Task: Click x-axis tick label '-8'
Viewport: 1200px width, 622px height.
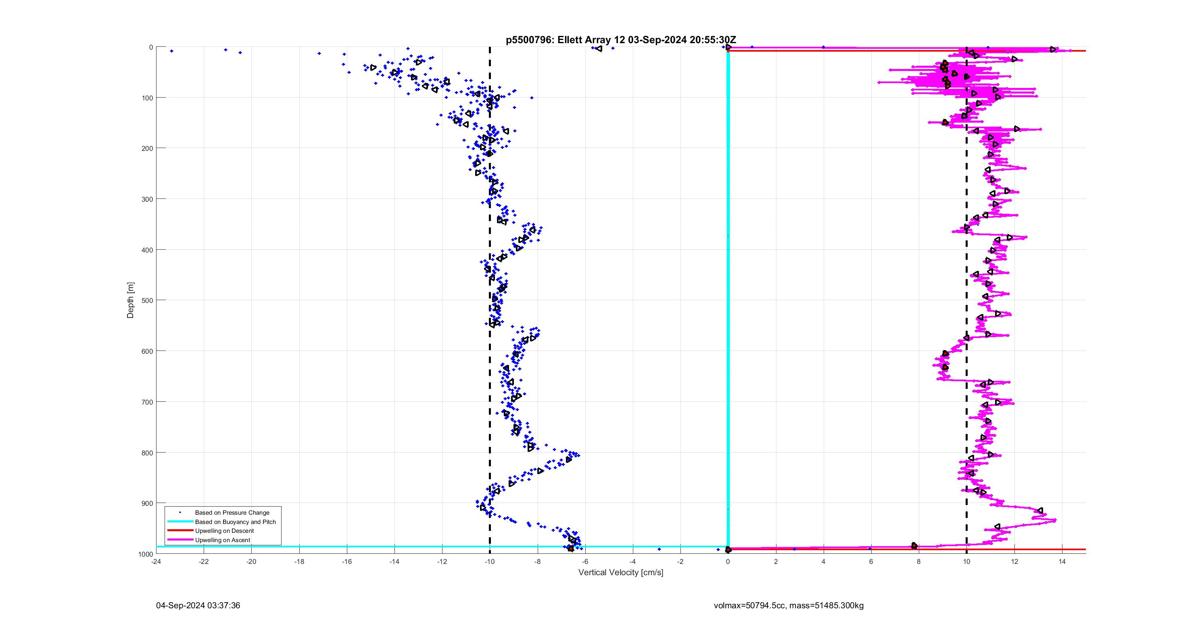Action: [x=537, y=561]
